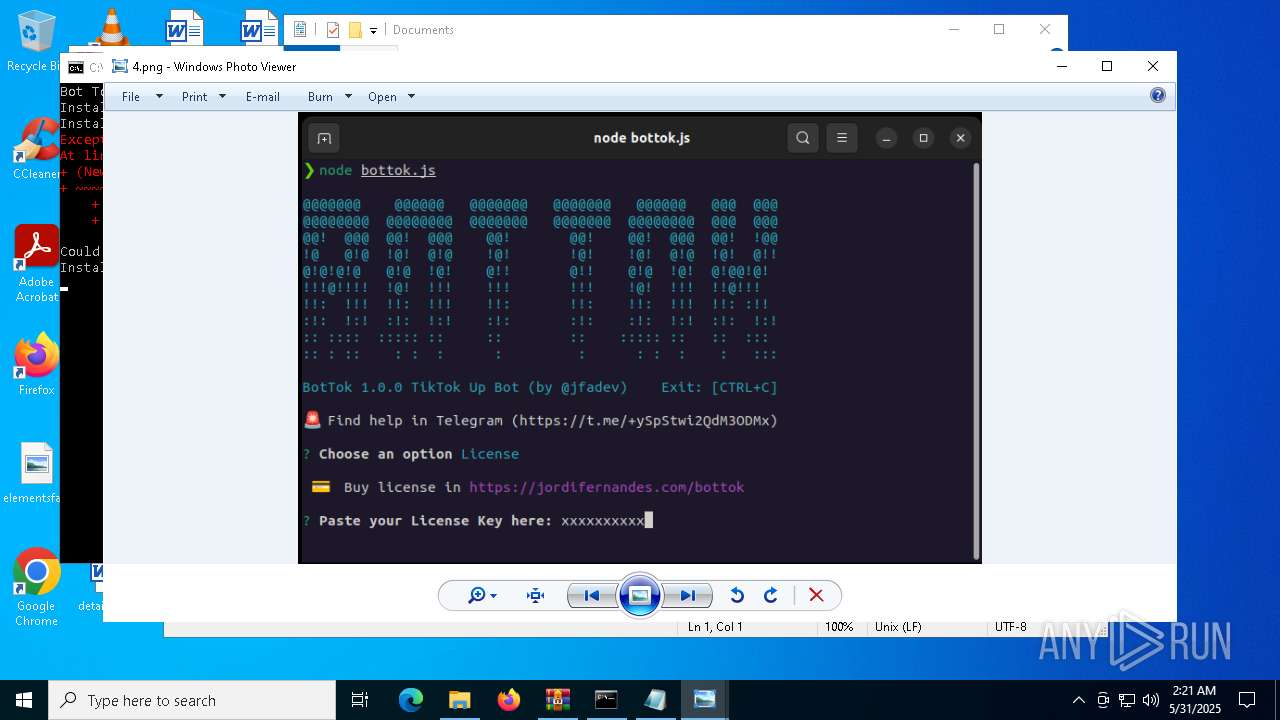Select the first Word document on desktop
The height and width of the screenshot is (720, 1280).
pyautogui.click(x=184, y=28)
